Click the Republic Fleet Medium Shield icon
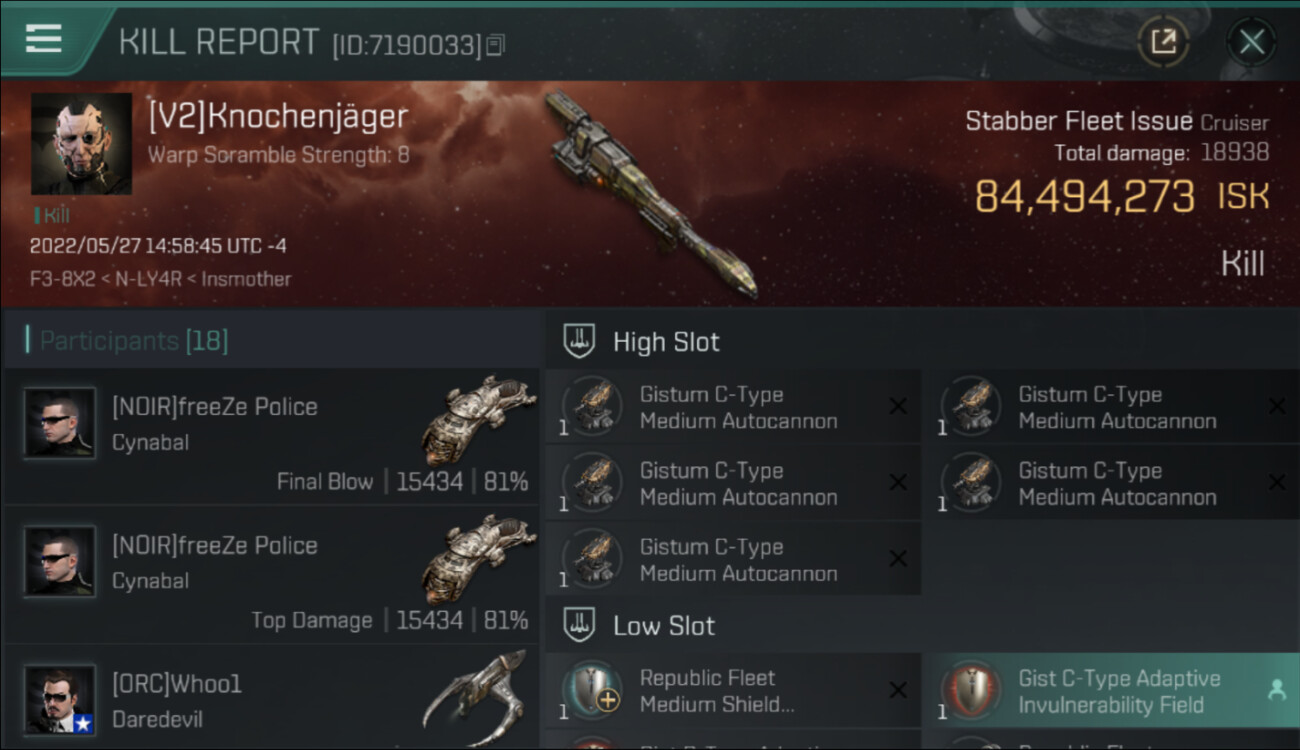The image size is (1300, 750). (x=592, y=691)
